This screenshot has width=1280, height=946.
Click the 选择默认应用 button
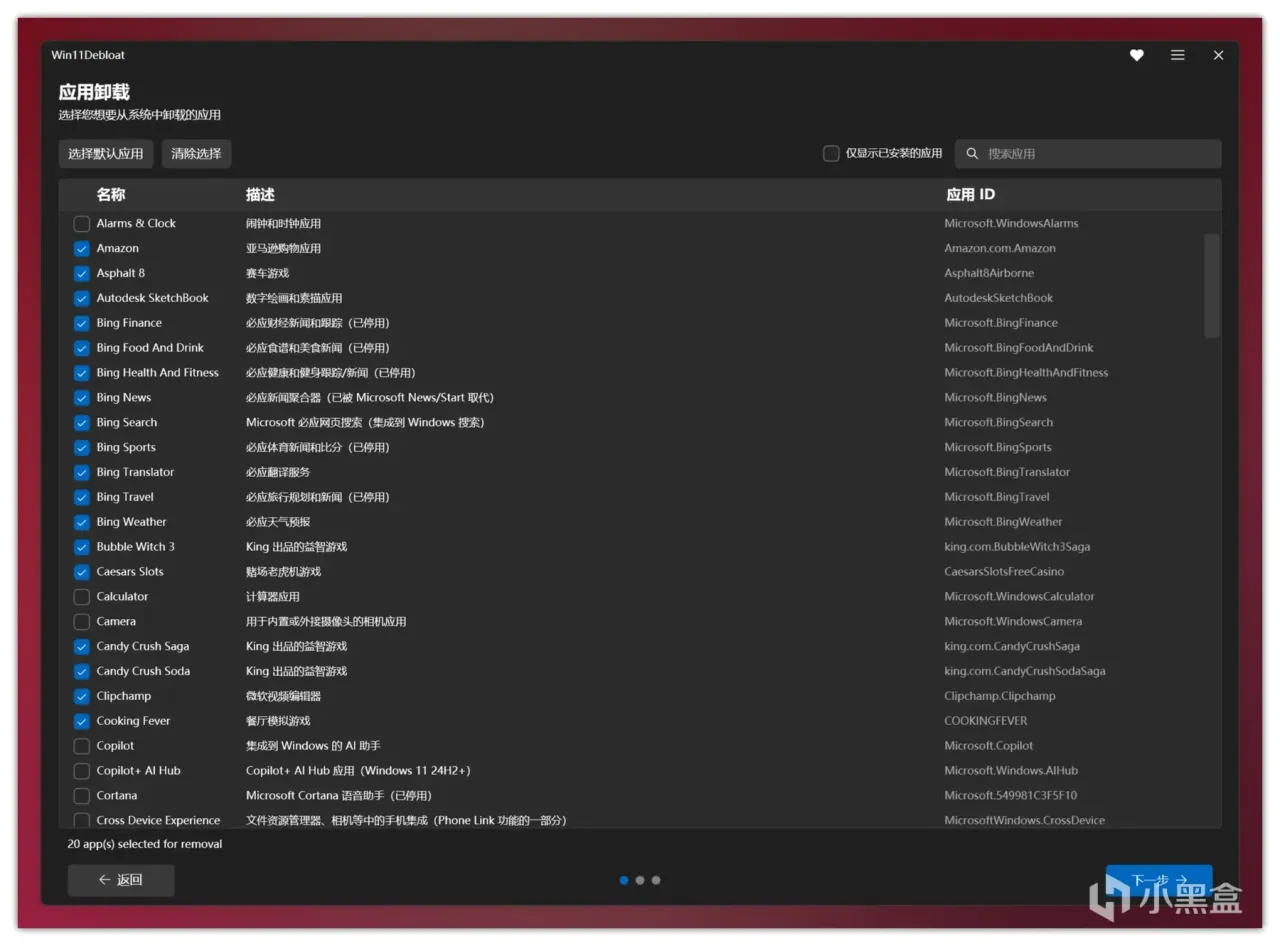(106, 153)
